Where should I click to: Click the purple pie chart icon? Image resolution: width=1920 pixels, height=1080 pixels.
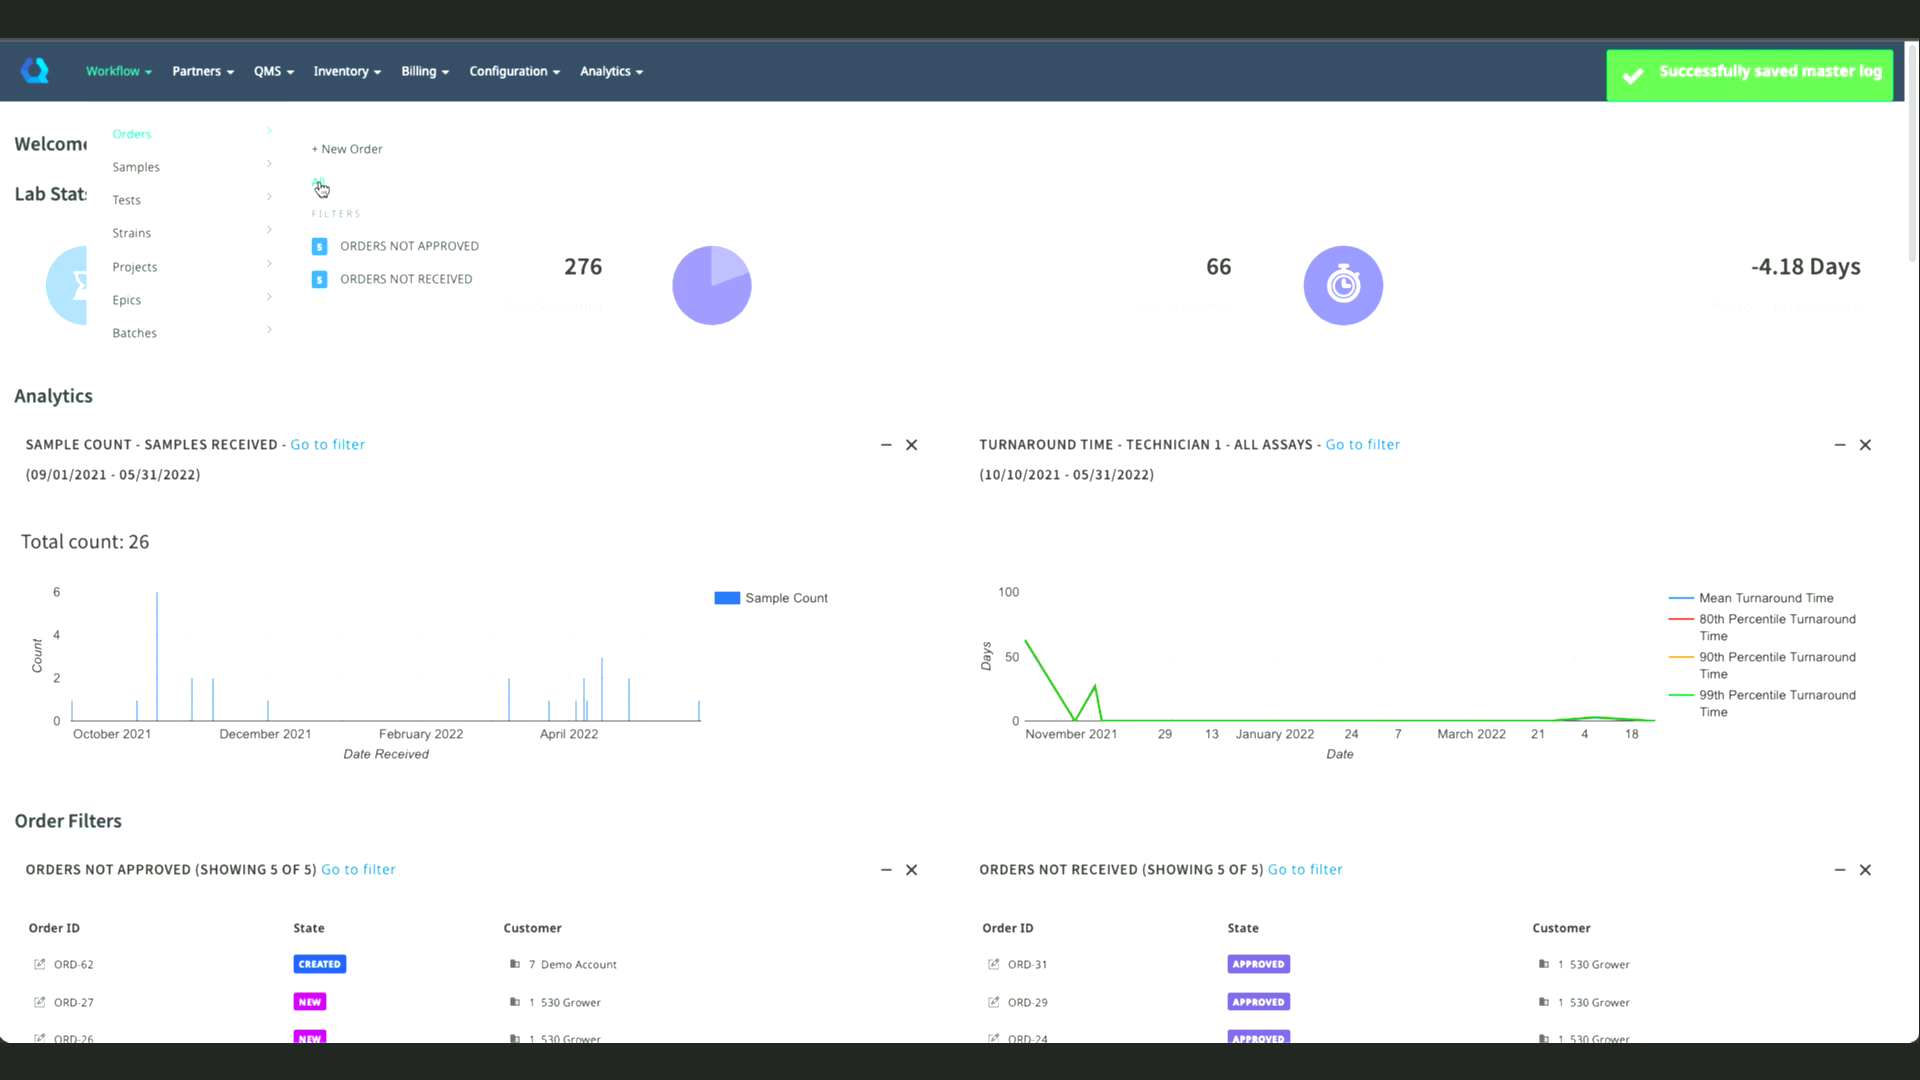pos(711,286)
